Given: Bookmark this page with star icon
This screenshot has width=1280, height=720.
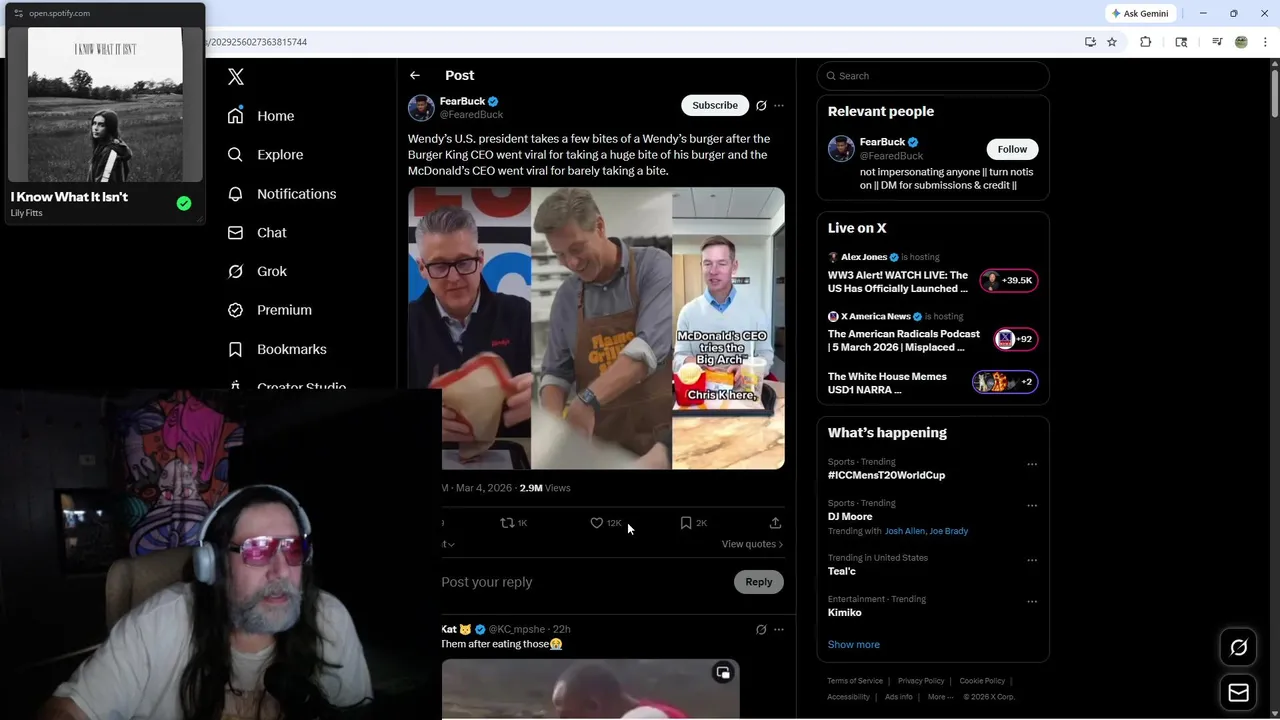Looking at the screenshot, I should click(1112, 42).
